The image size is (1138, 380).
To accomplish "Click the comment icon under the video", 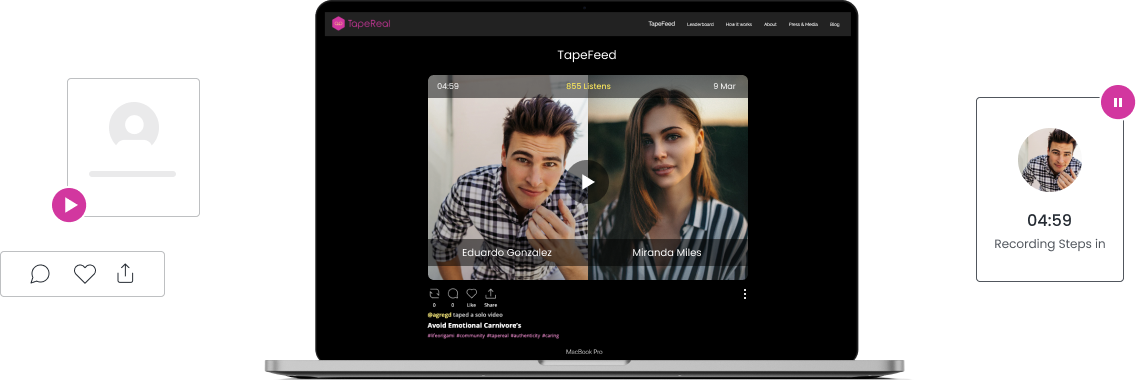I will click(452, 294).
